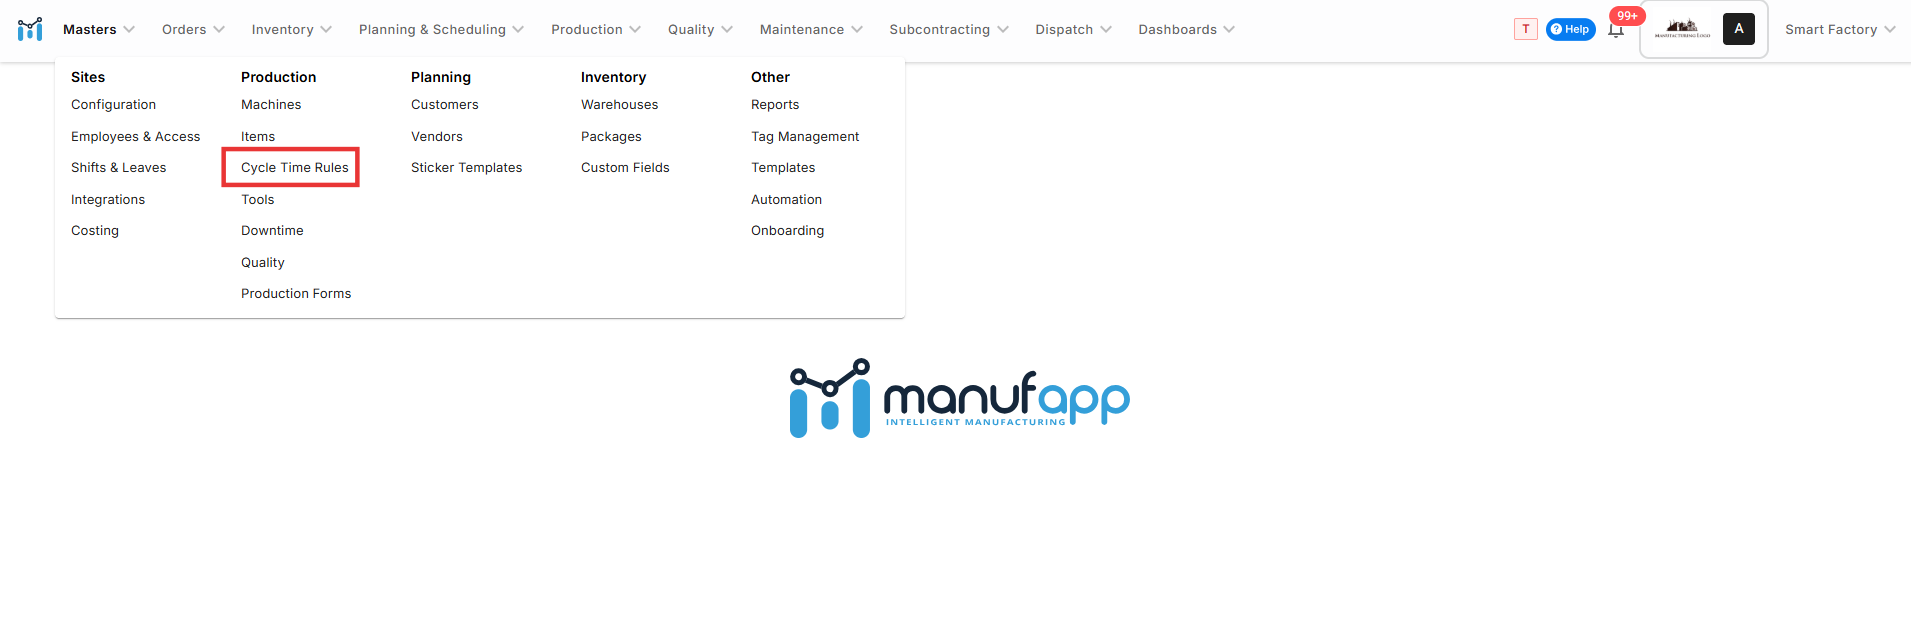Click the Onboarding option under Other

(787, 230)
